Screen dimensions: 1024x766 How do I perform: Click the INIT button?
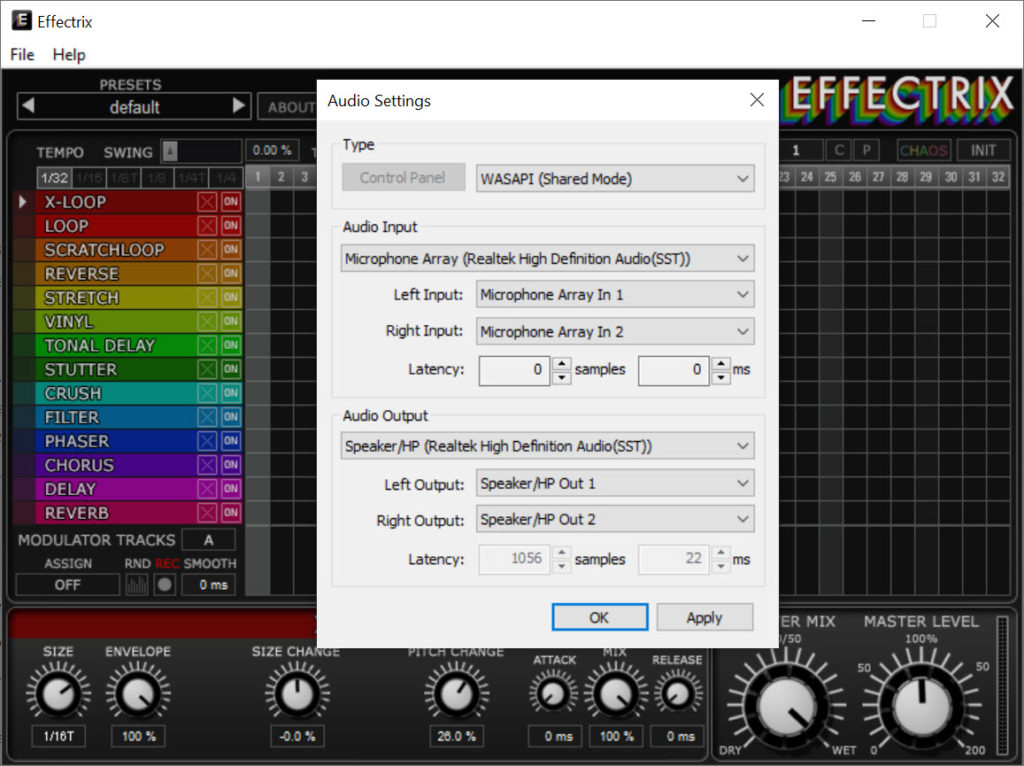point(983,151)
